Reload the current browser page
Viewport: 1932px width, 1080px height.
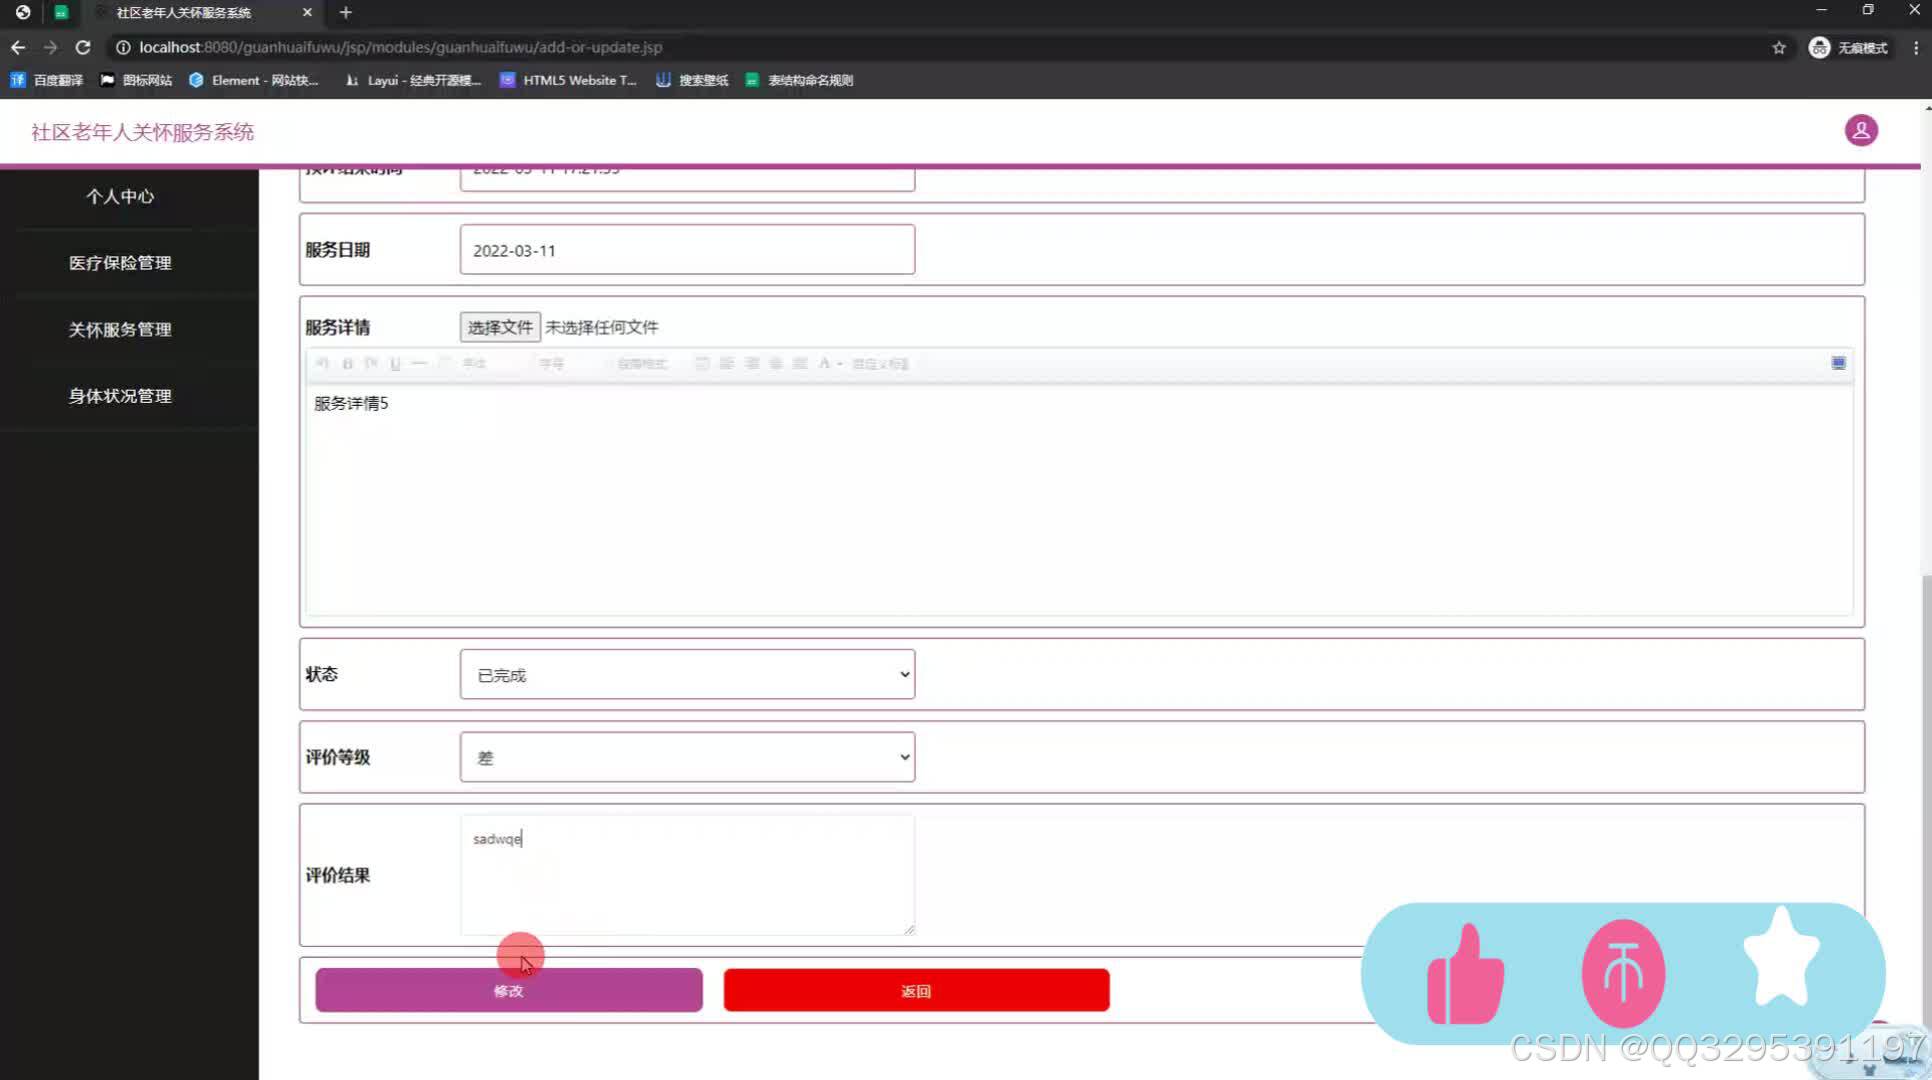coord(83,47)
